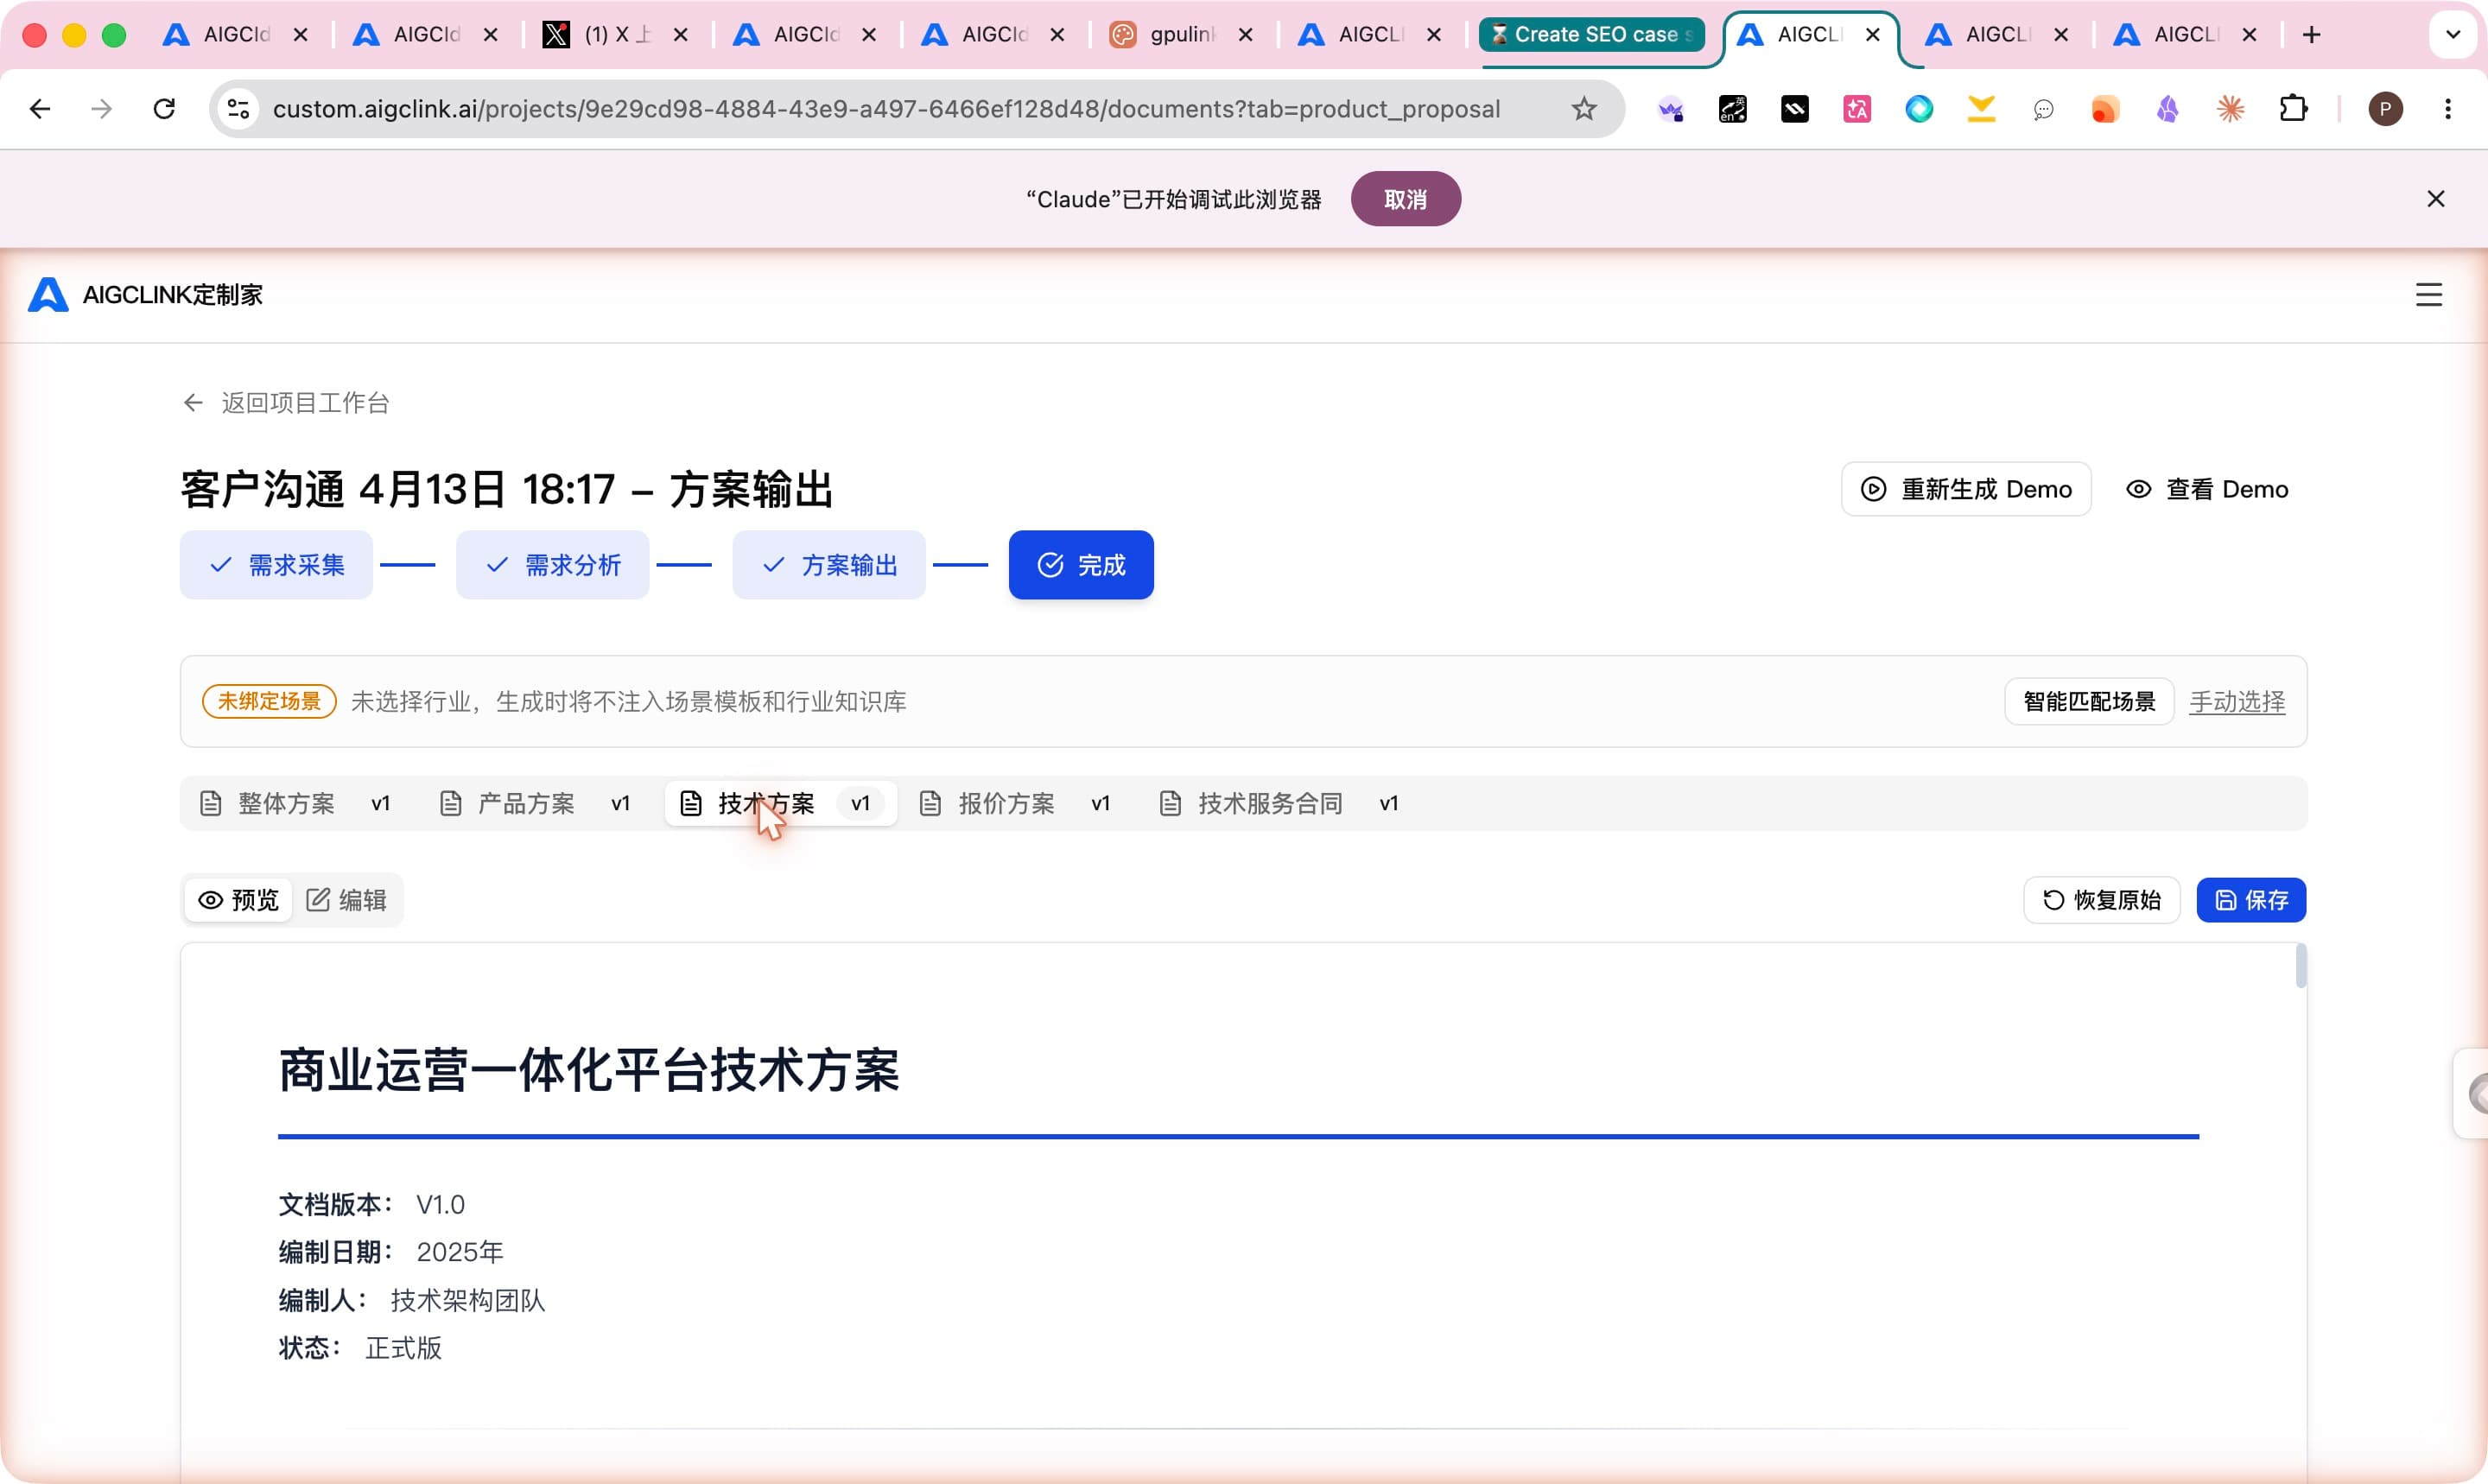Click the 状态 正式版 line
Screen dimensions: 2488x1484
(x=360, y=1348)
